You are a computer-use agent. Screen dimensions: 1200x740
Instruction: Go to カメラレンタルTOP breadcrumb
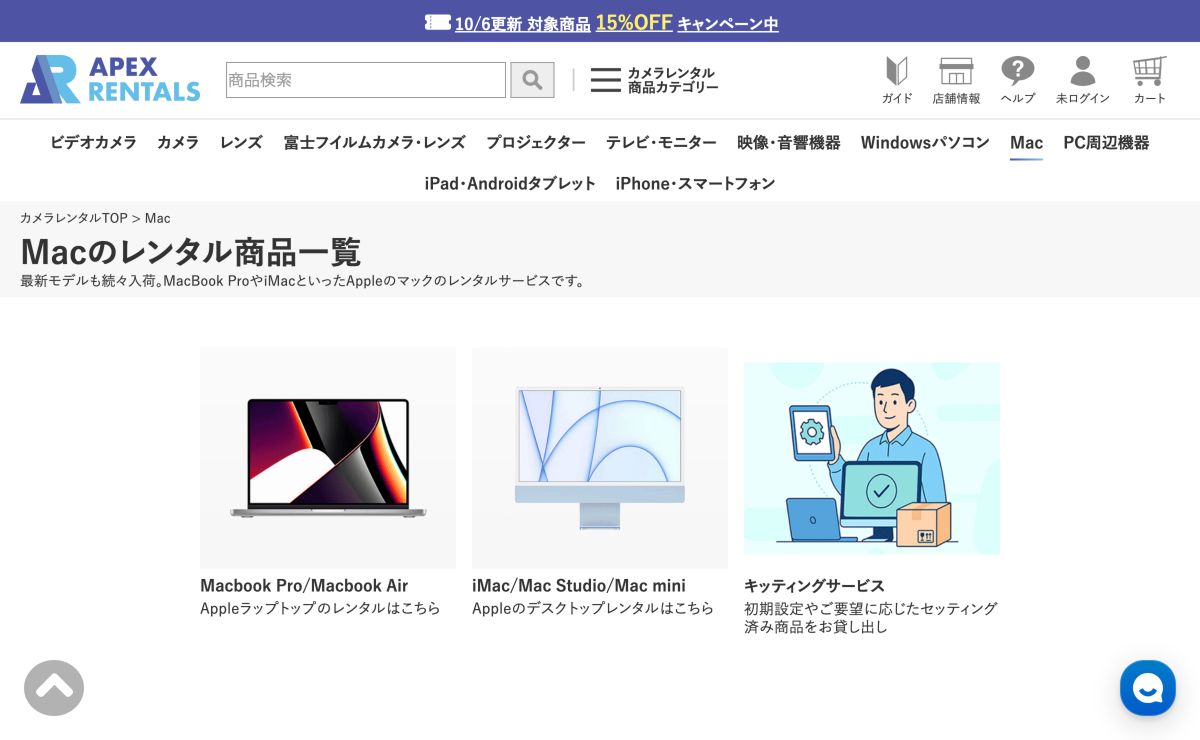pyautogui.click(x=74, y=218)
